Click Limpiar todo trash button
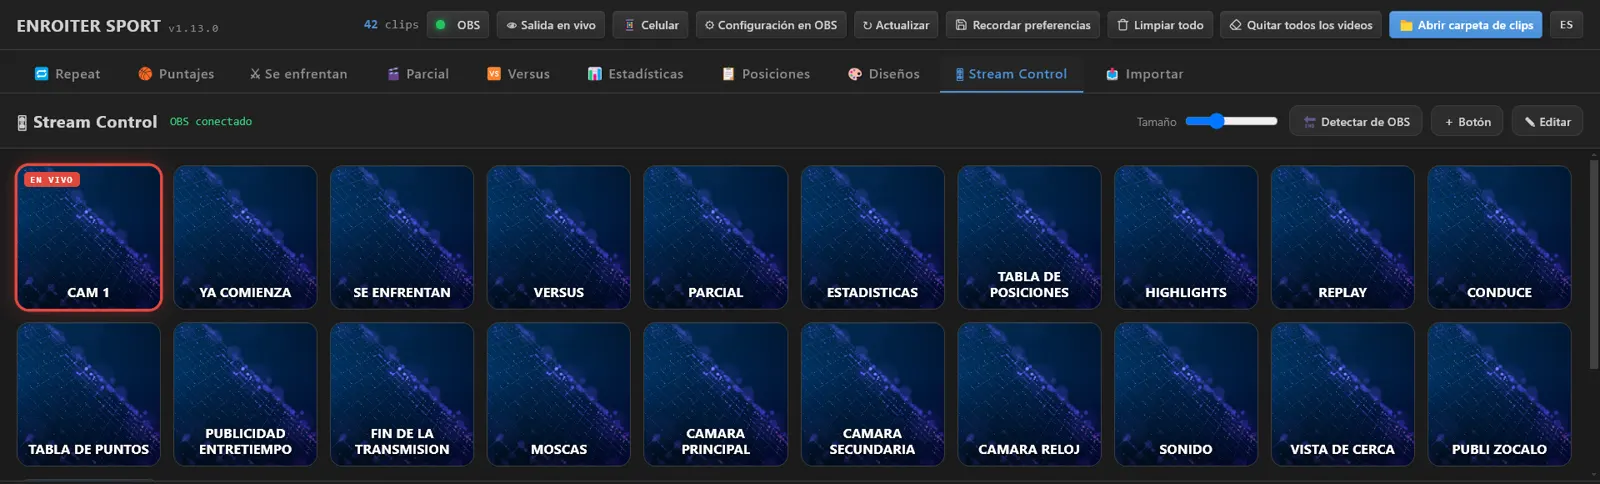The width and height of the screenshot is (1600, 484). pyautogui.click(x=1160, y=25)
